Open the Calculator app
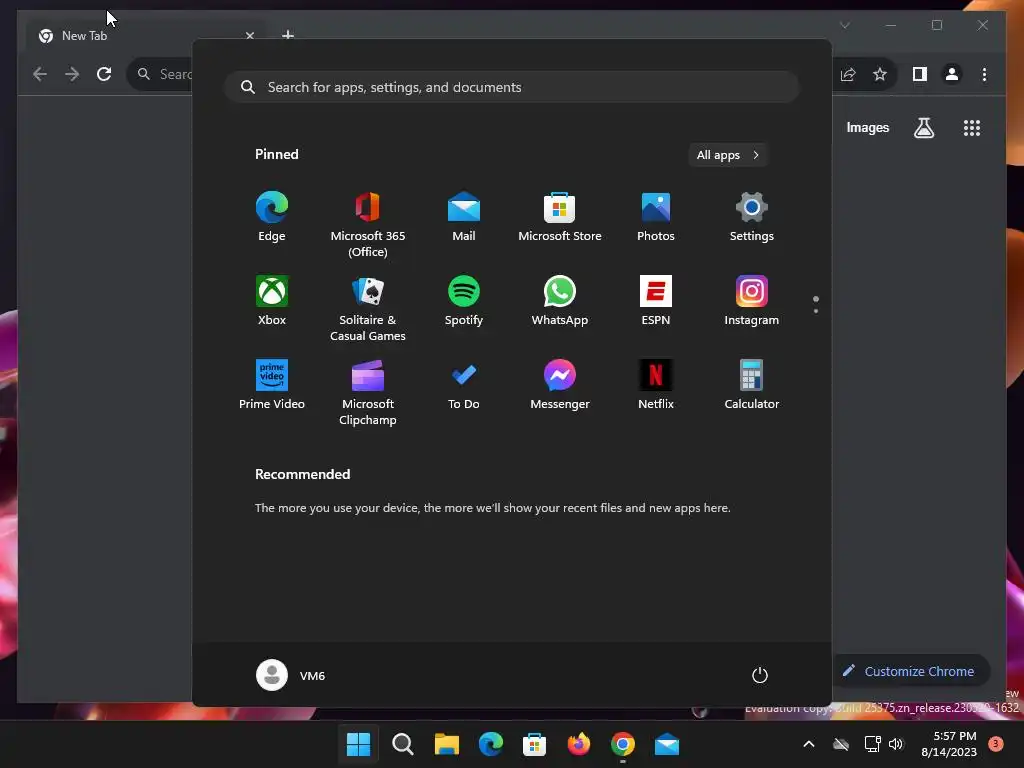 coord(752,385)
